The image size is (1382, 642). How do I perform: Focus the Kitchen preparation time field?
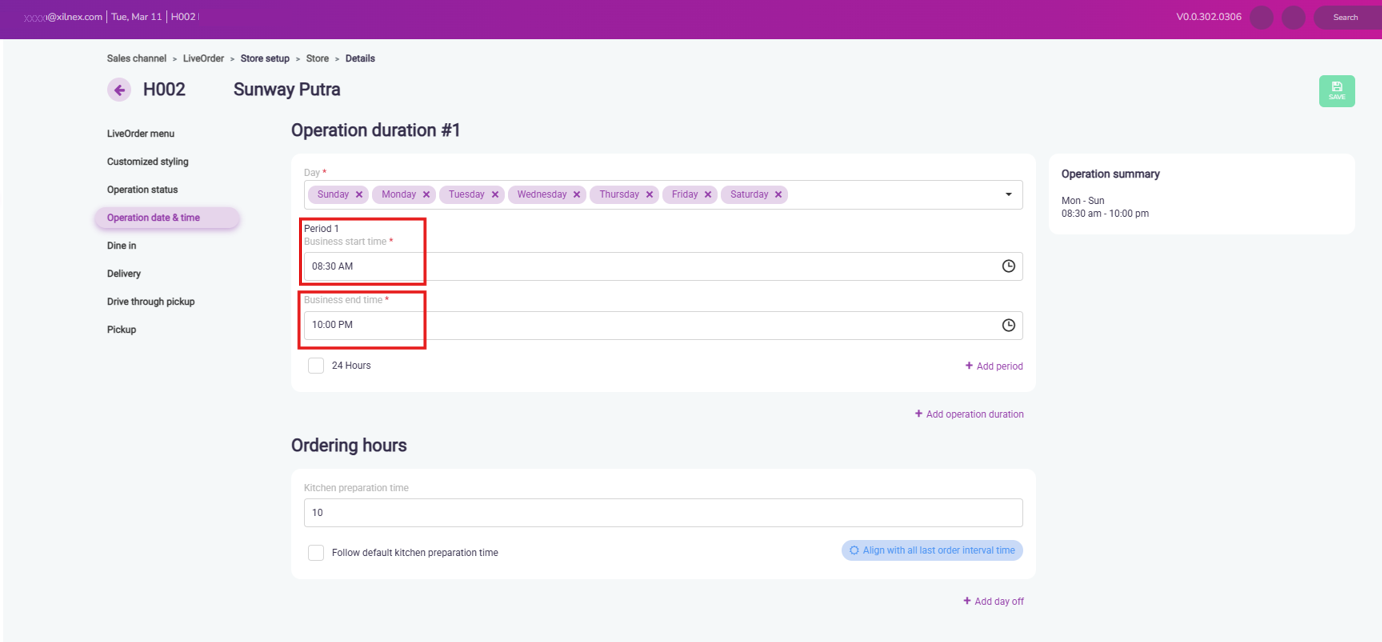pos(662,513)
